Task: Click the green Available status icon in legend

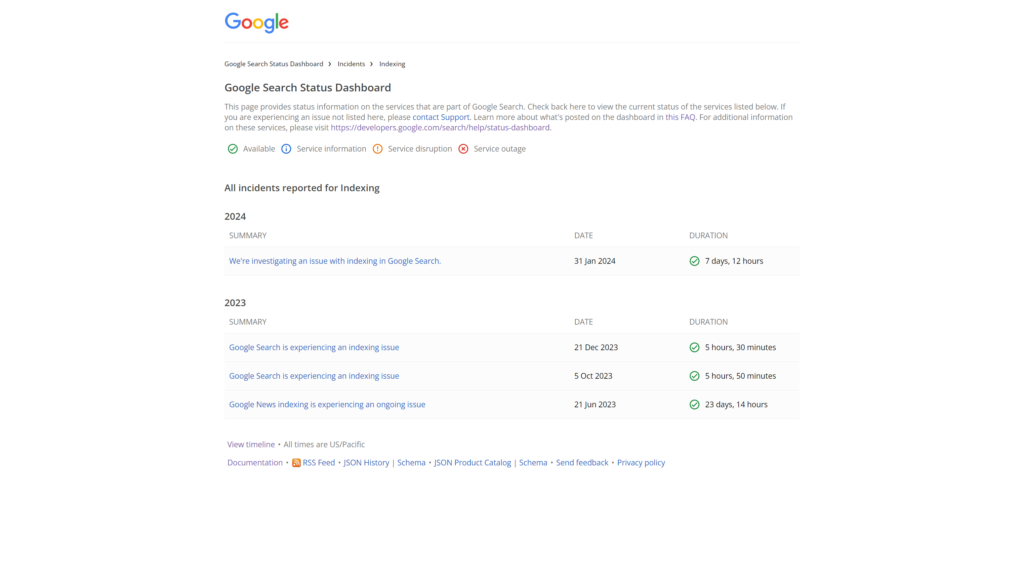Action: point(232,149)
